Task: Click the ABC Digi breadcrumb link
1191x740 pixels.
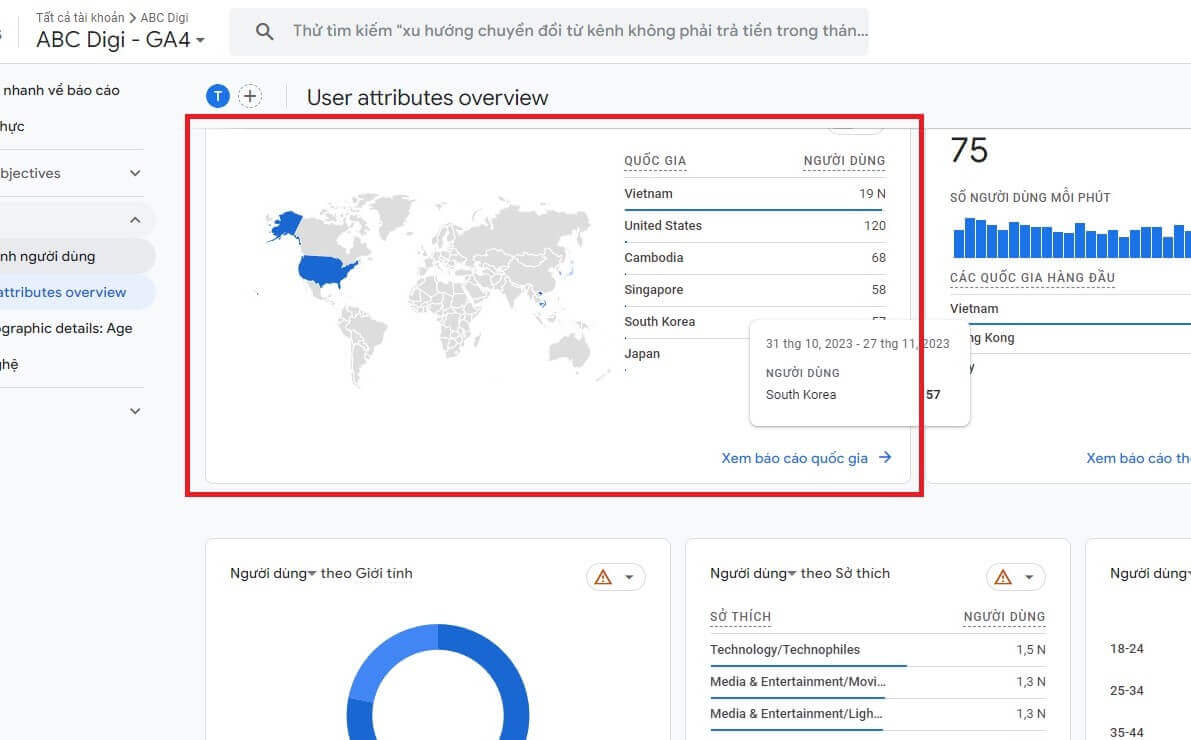Action: coord(164,18)
